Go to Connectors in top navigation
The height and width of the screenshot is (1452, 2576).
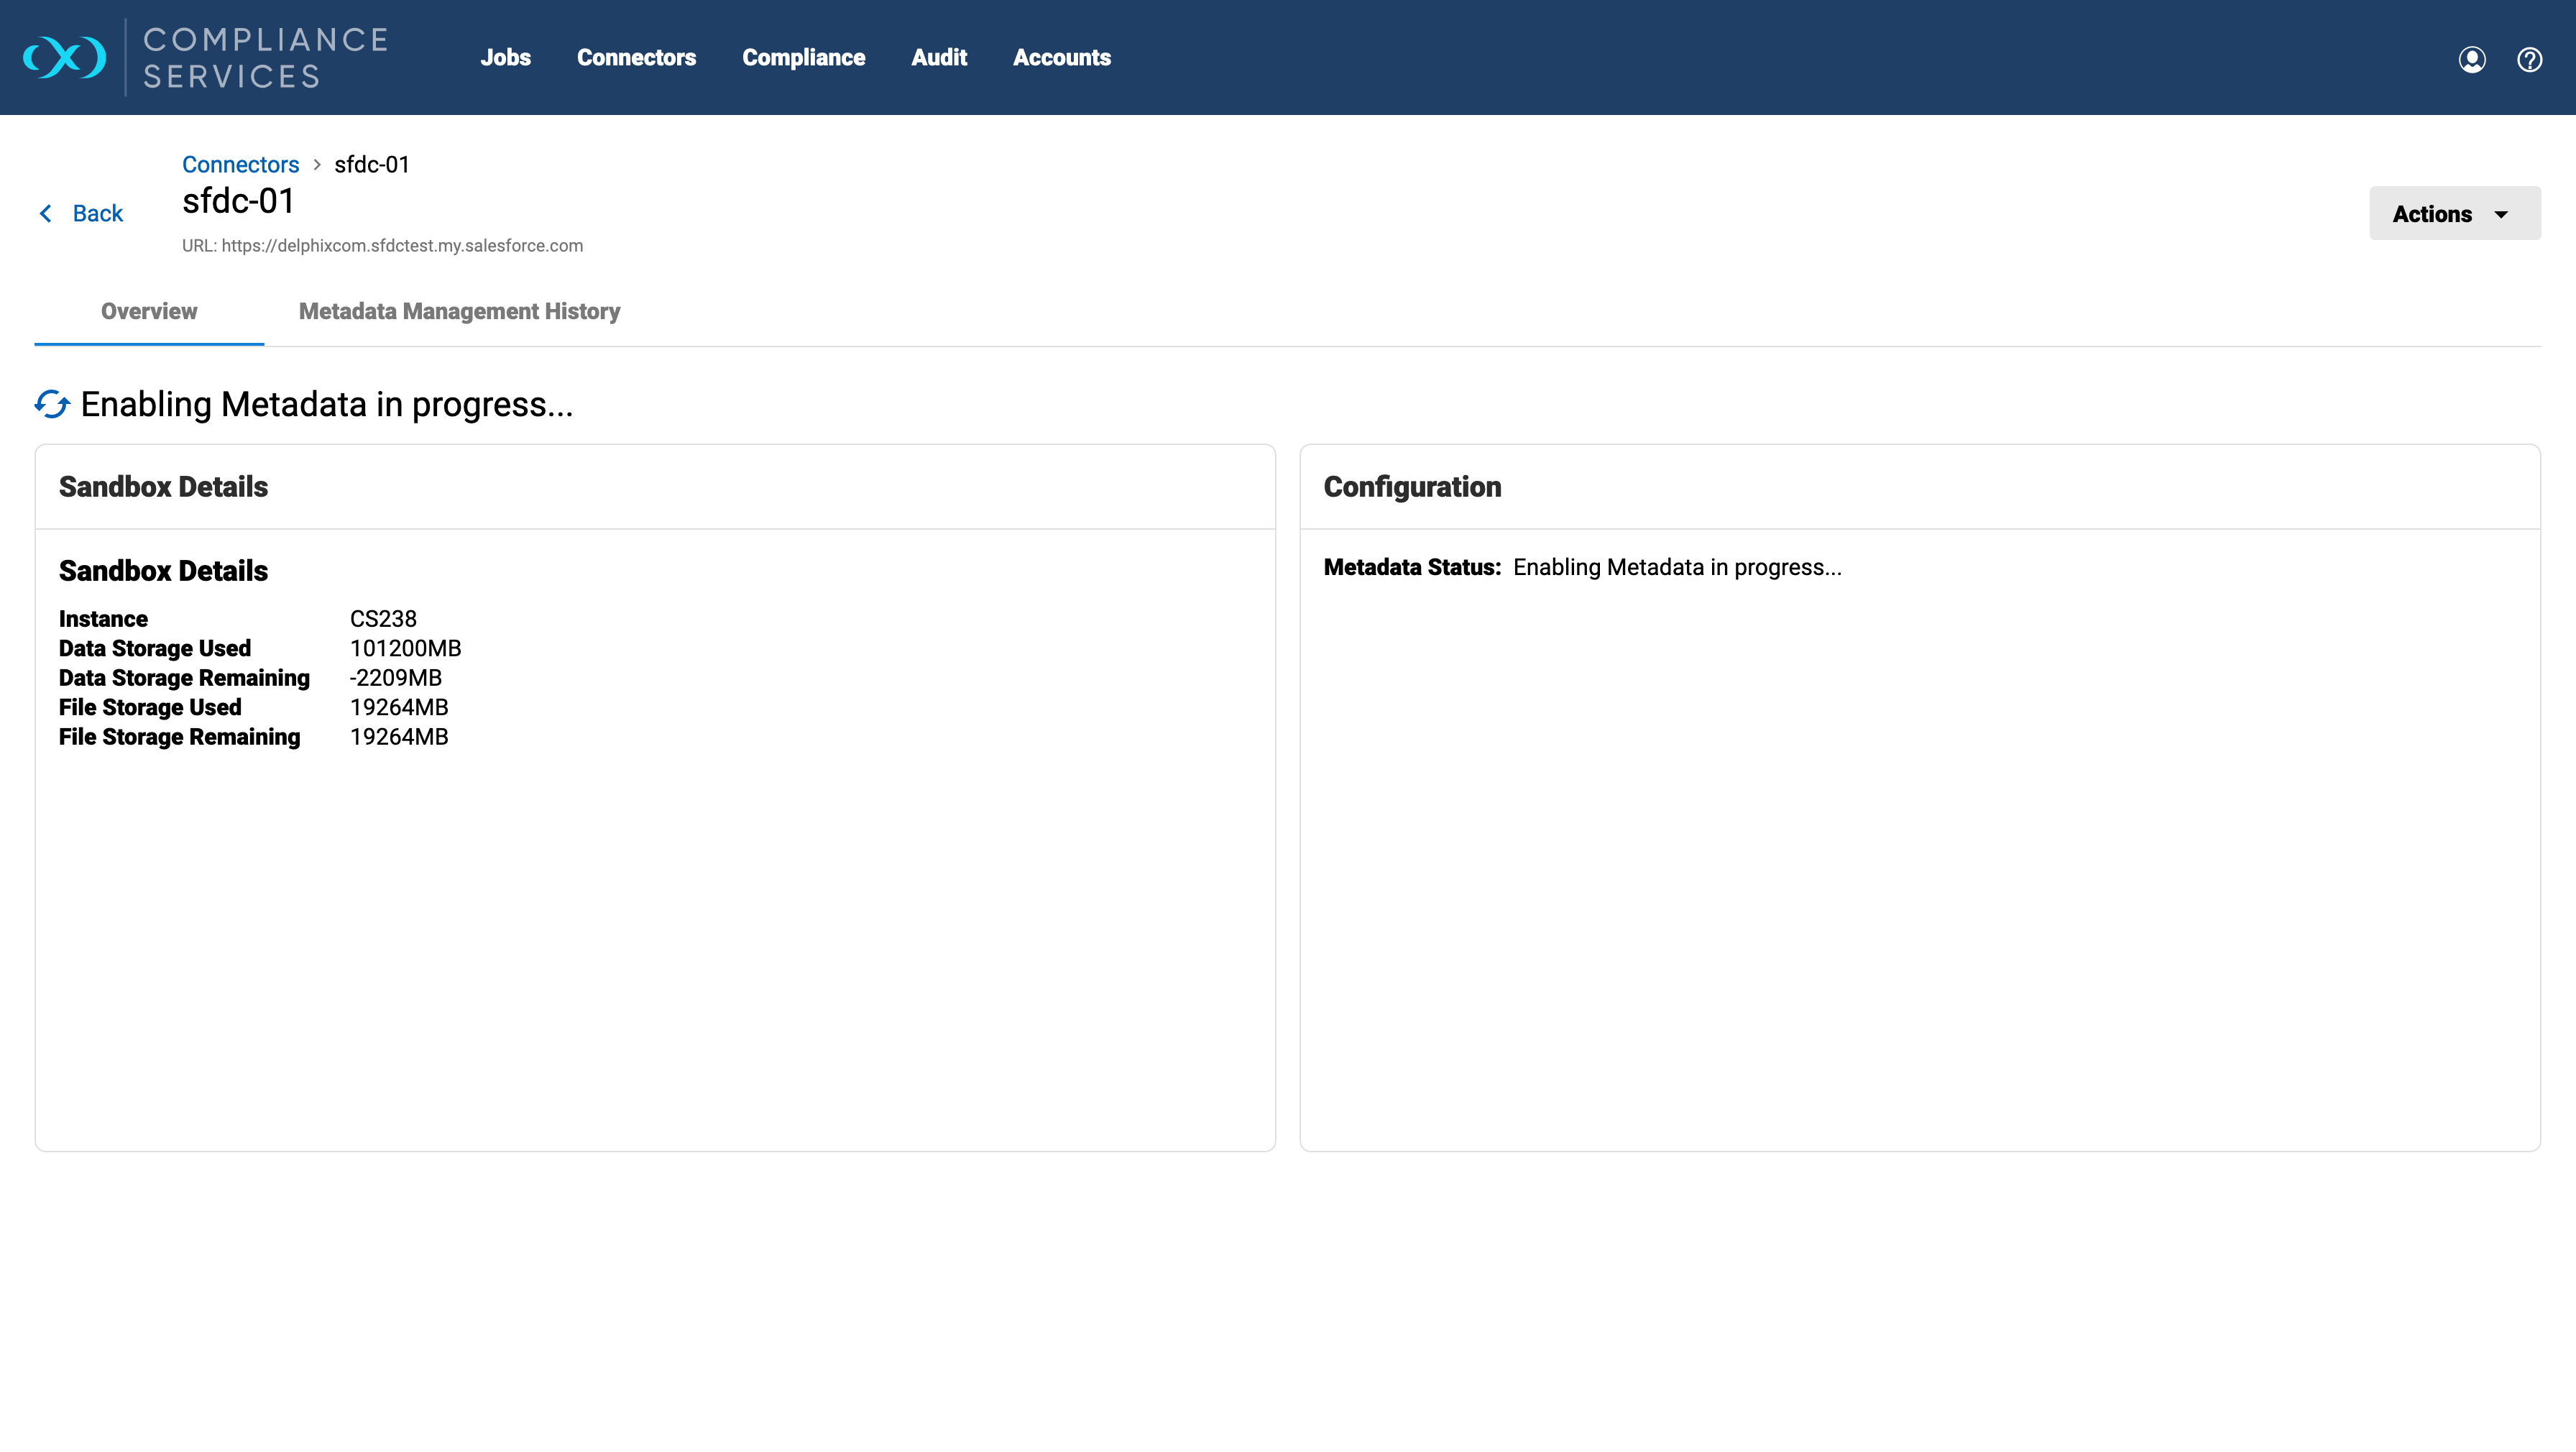pos(636,57)
